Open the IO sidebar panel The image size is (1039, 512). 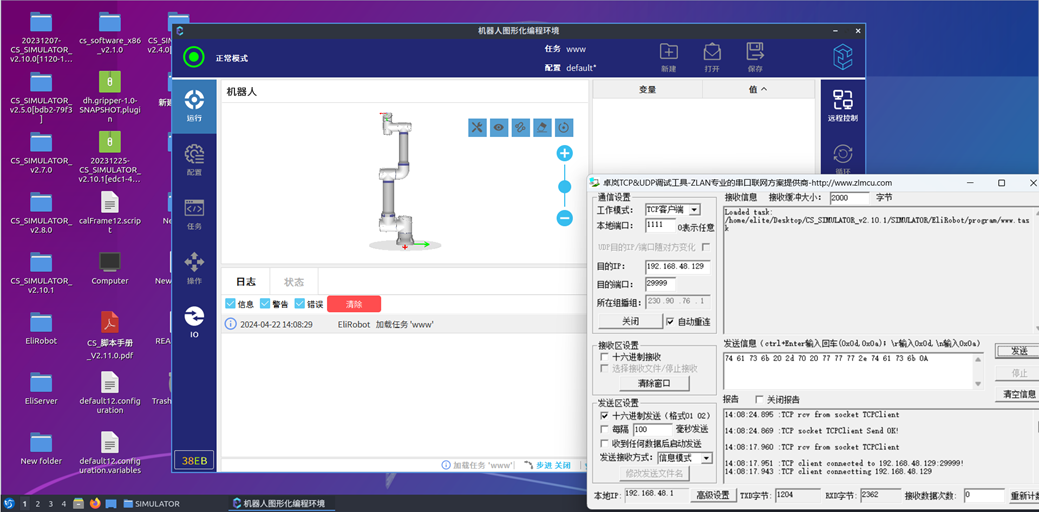point(194,321)
